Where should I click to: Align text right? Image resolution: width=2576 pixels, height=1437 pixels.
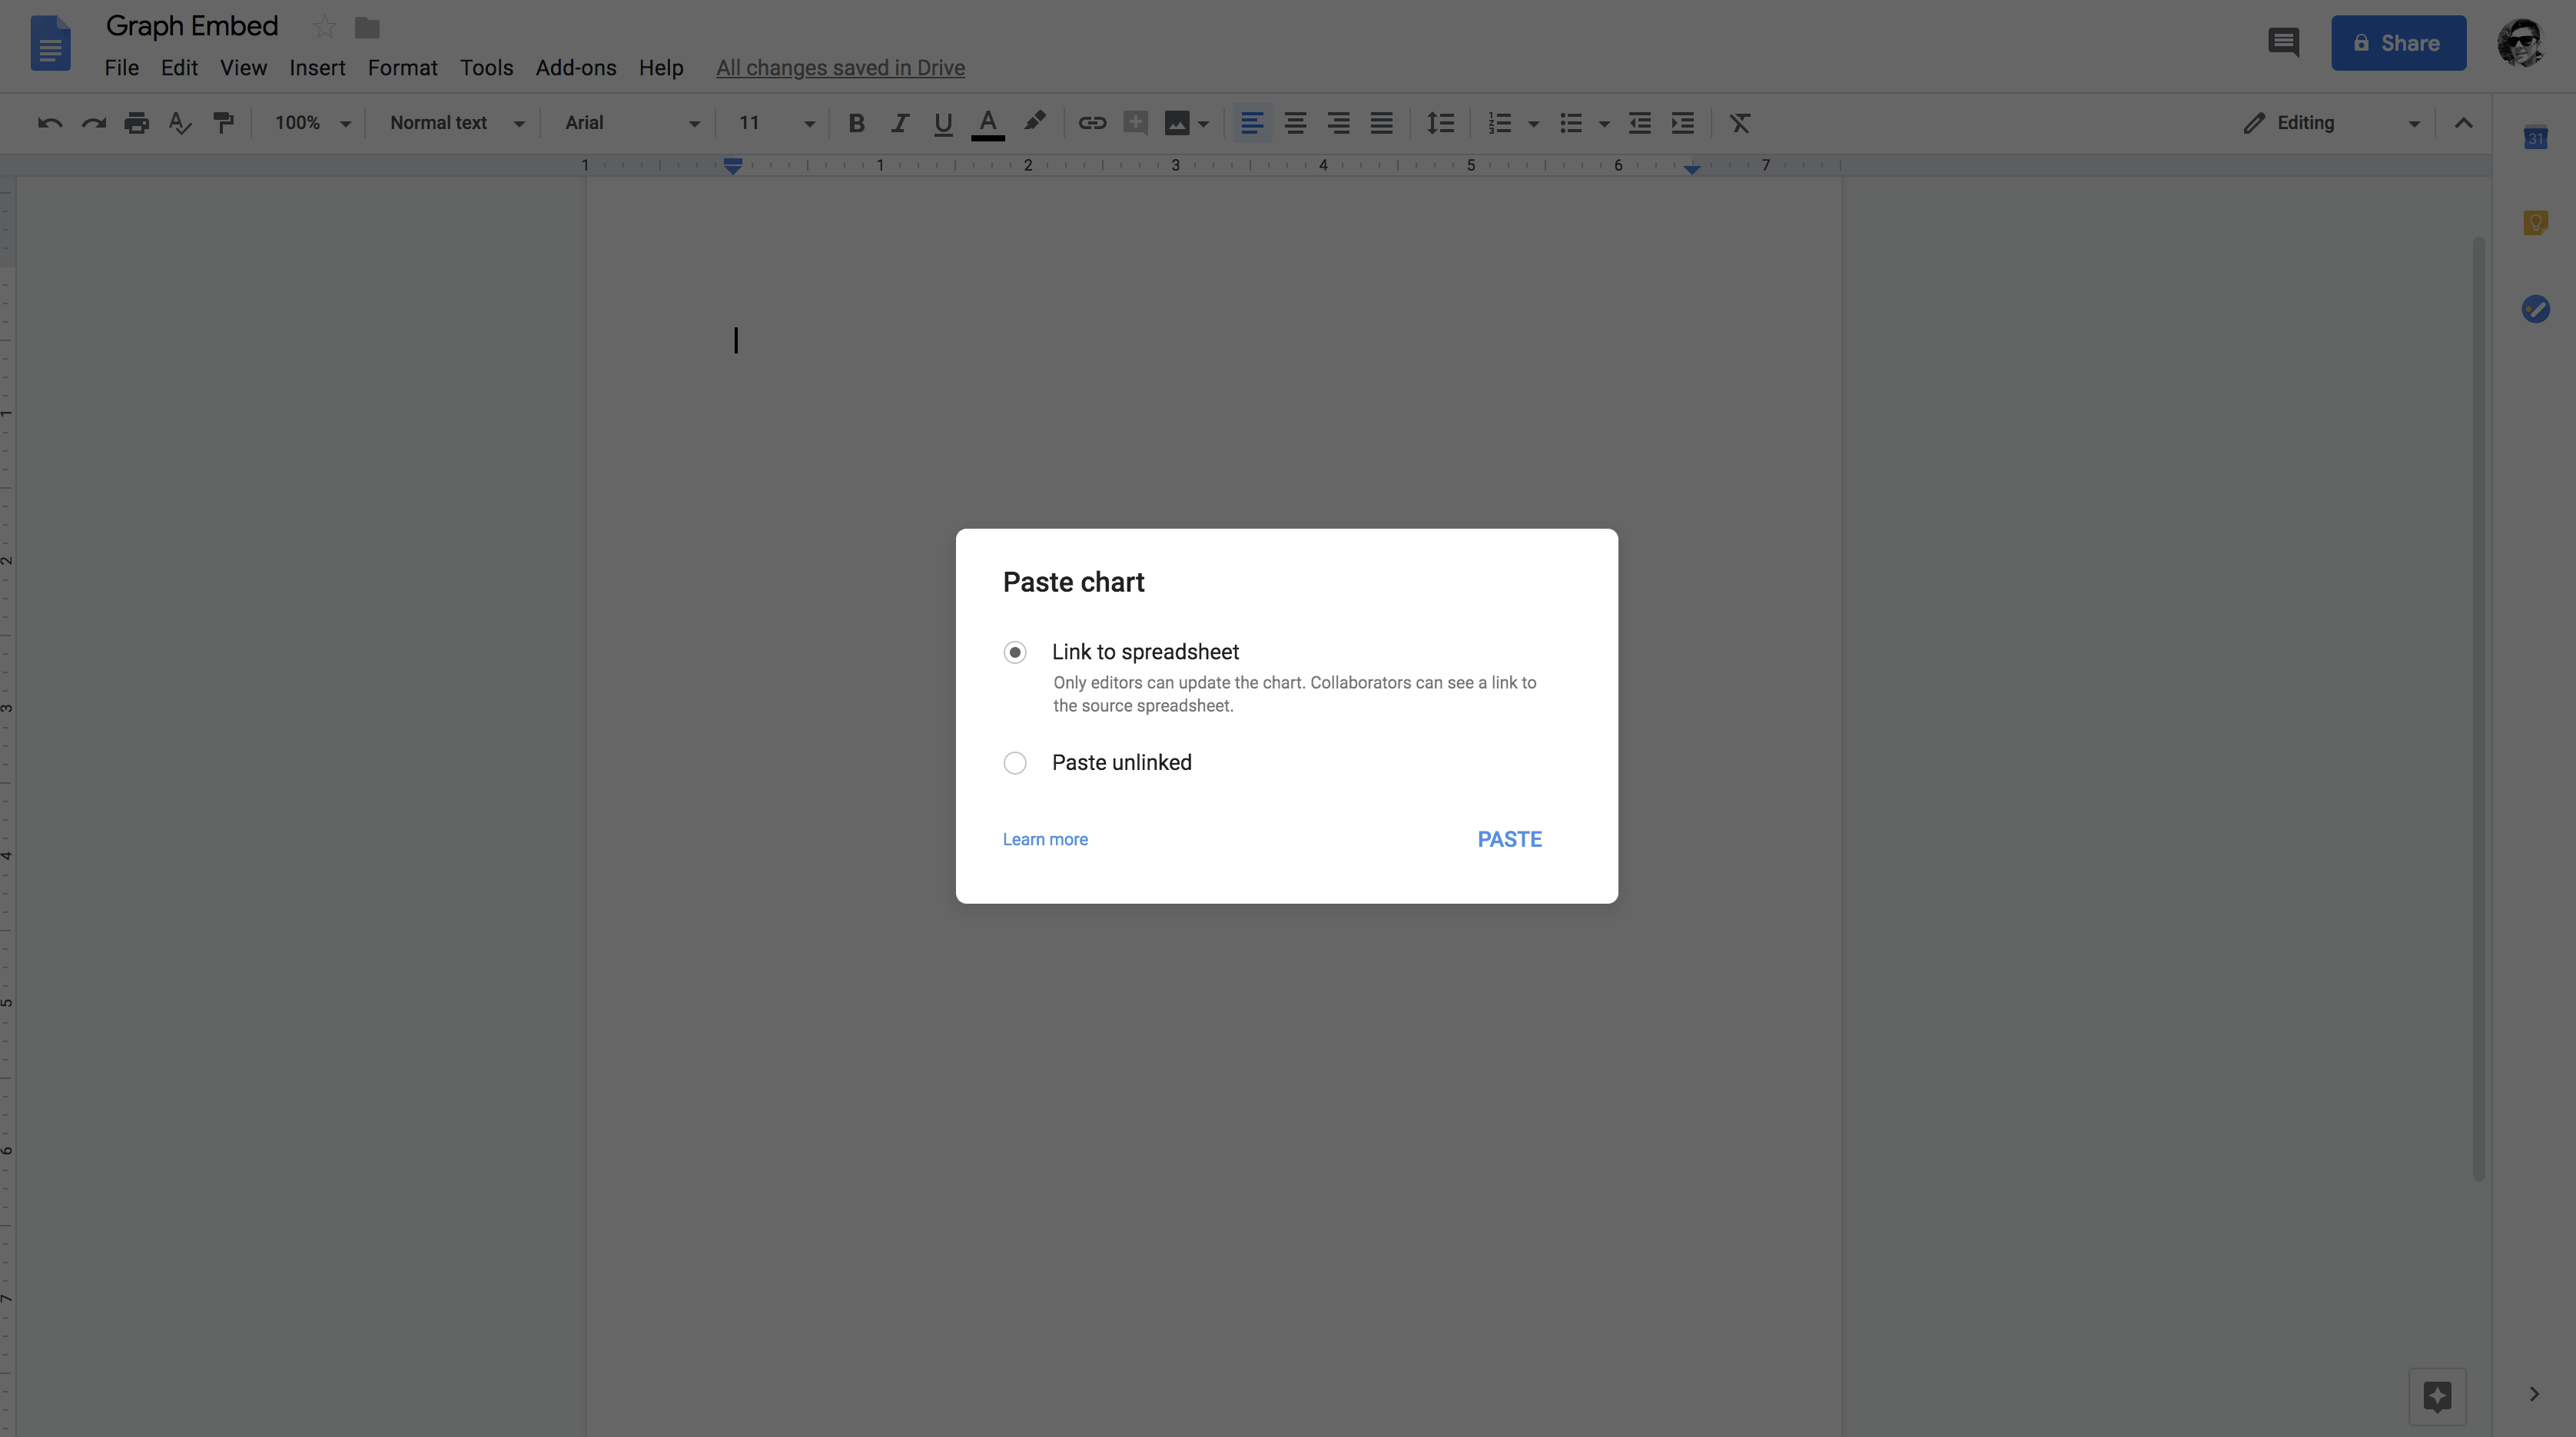point(1338,123)
